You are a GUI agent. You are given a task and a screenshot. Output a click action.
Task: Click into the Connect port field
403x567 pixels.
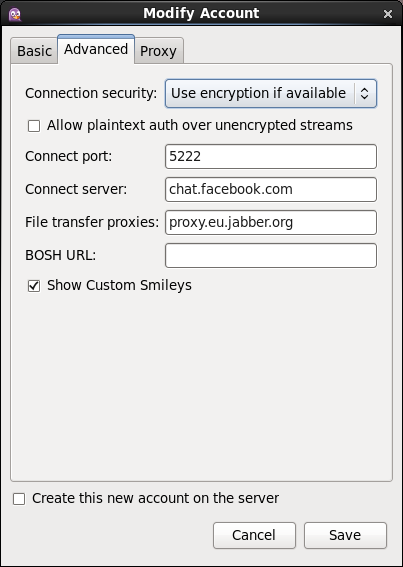pos(271,157)
